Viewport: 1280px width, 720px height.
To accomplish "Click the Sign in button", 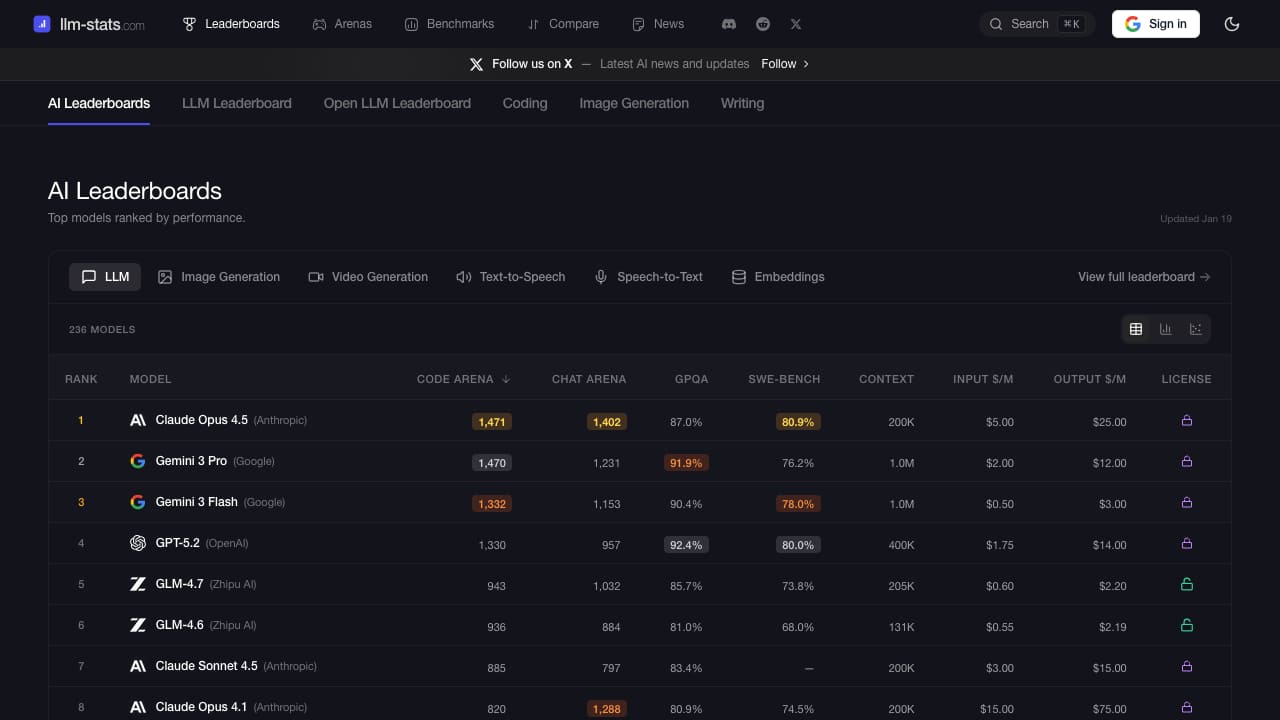I will (x=1155, y=24).
